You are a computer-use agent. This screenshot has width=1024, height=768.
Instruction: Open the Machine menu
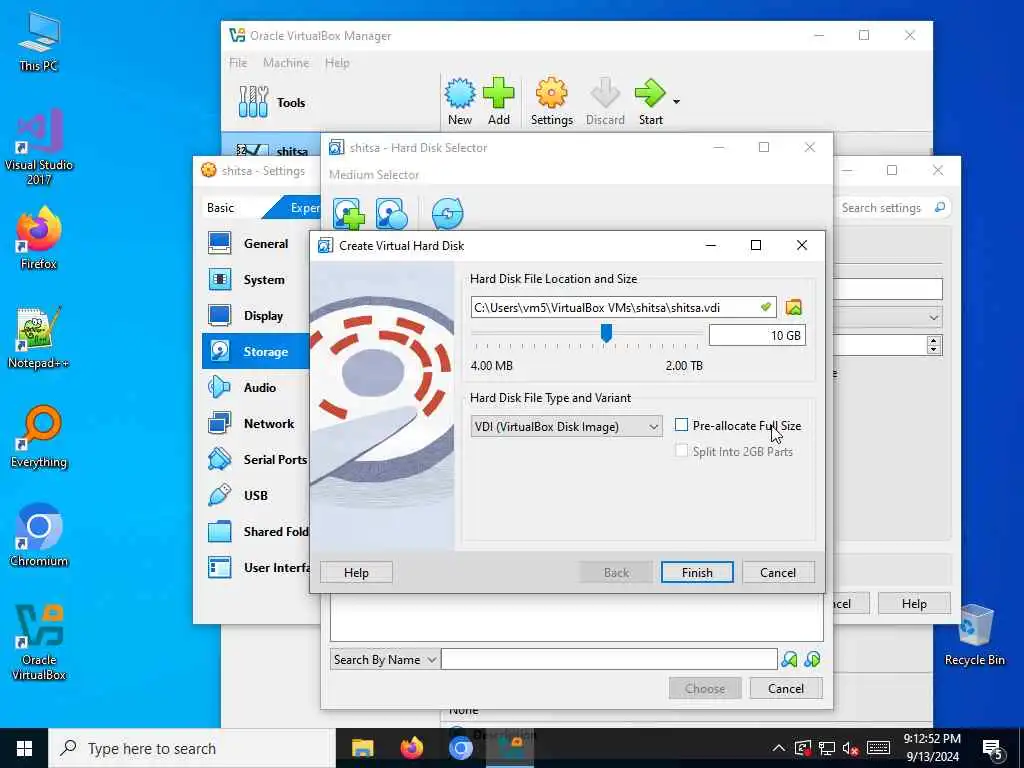286,63
